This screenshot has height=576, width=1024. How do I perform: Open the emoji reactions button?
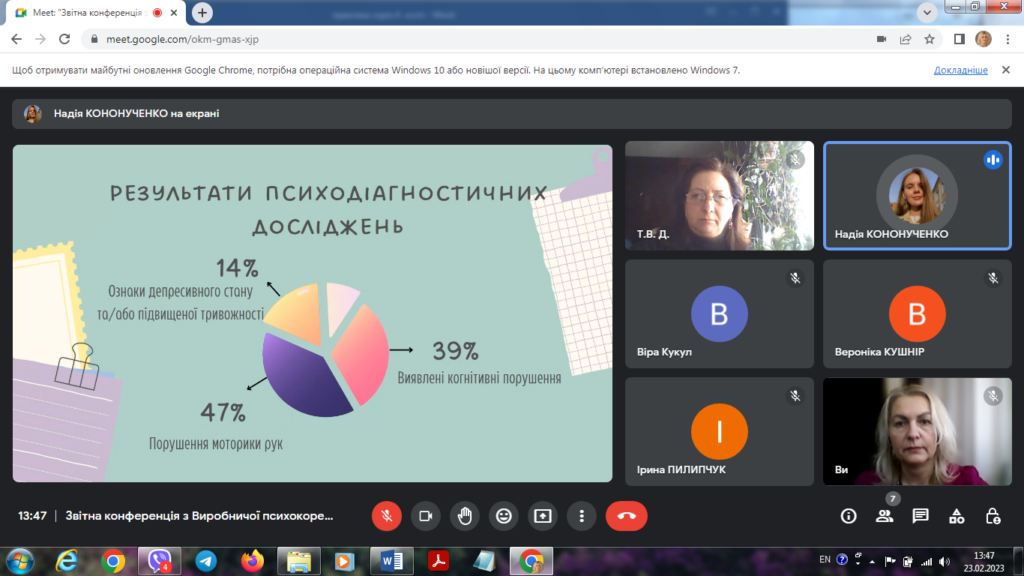coord(503,516)
